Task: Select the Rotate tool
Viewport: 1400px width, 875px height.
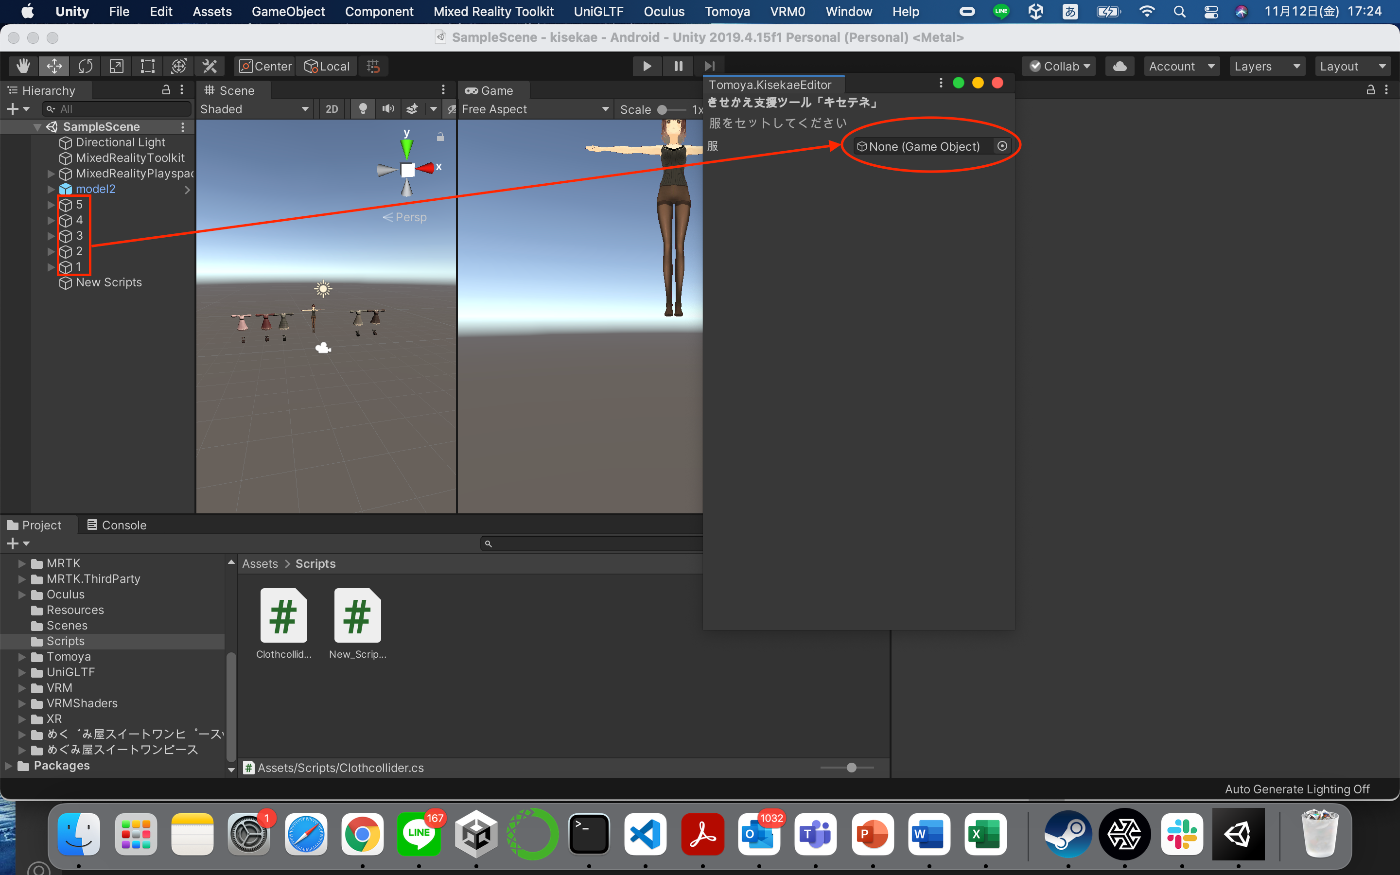Action: click(x=85, y=66)
